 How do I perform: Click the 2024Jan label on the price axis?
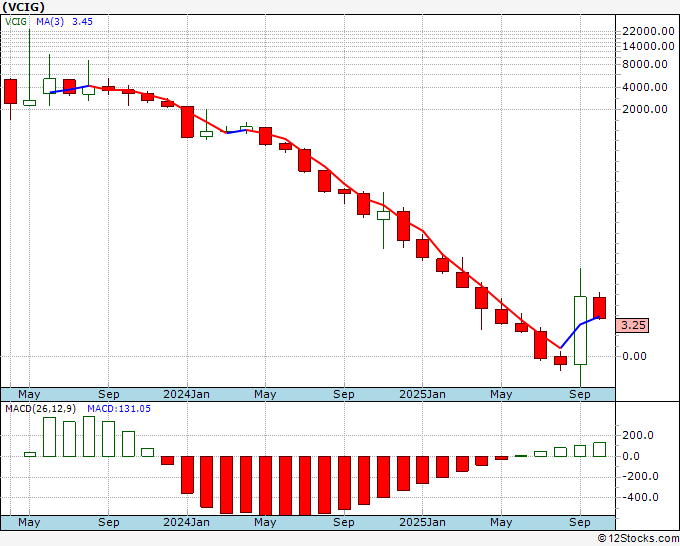[186, 394]
